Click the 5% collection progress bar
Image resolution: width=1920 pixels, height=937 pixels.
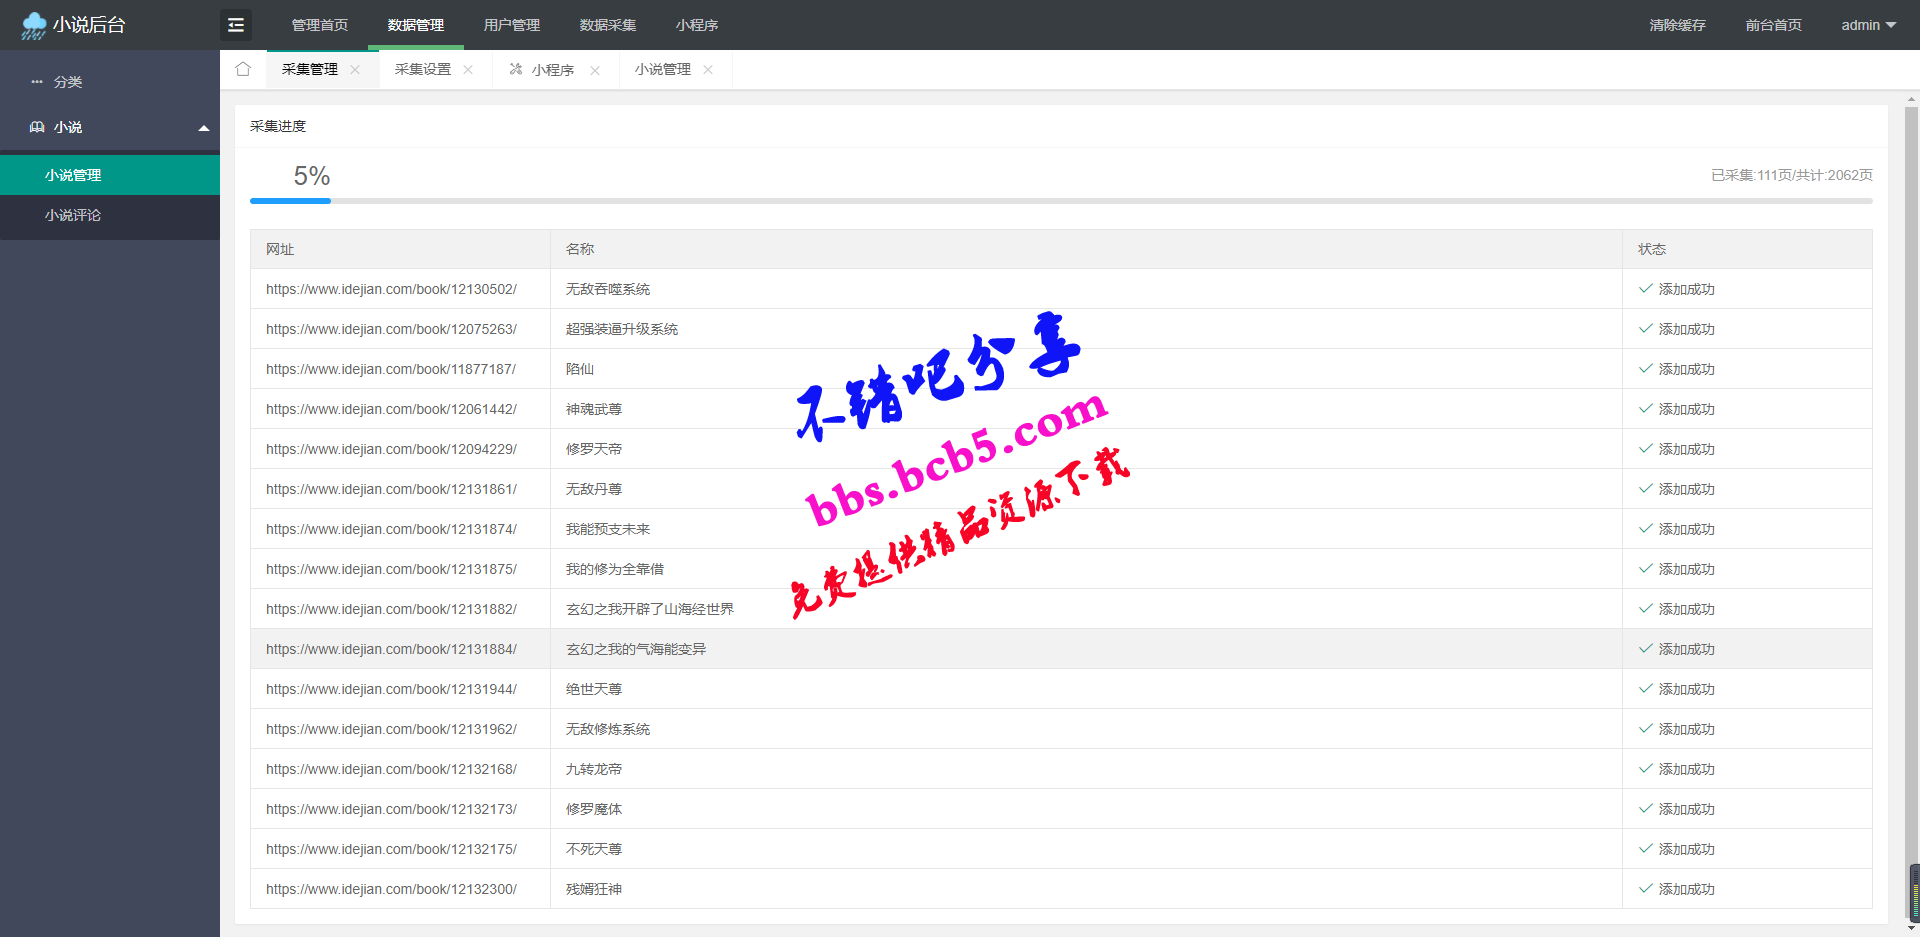point(1060,201)
